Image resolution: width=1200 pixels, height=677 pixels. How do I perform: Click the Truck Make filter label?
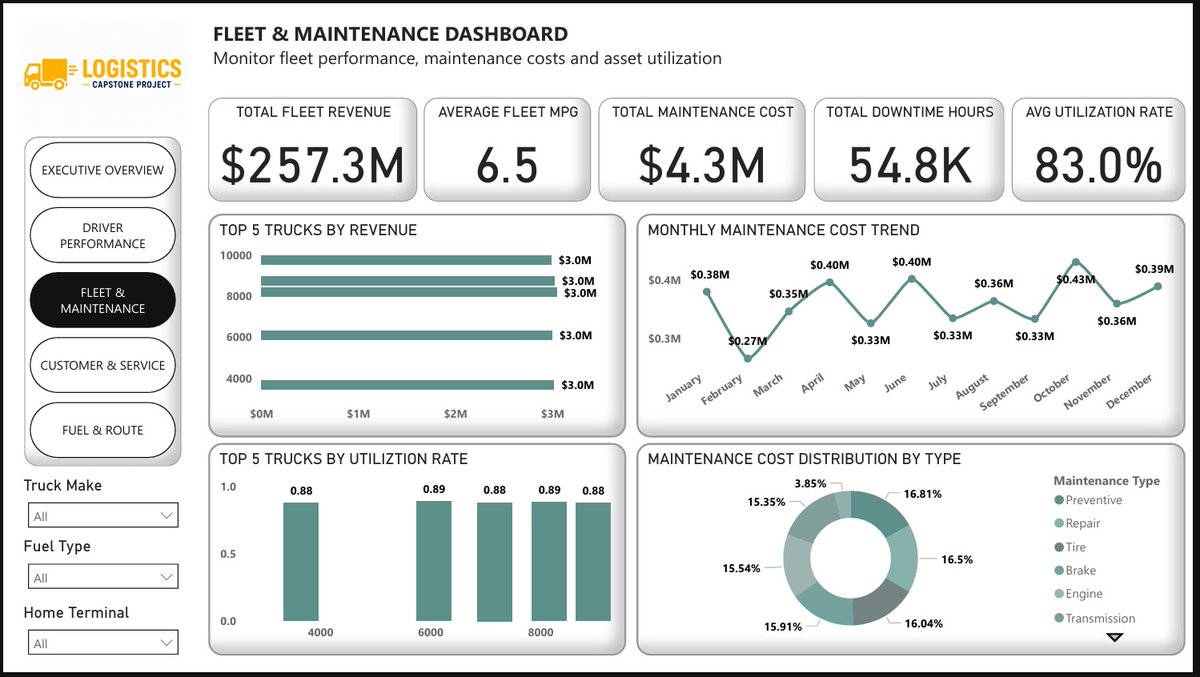(x=63, y=485)
